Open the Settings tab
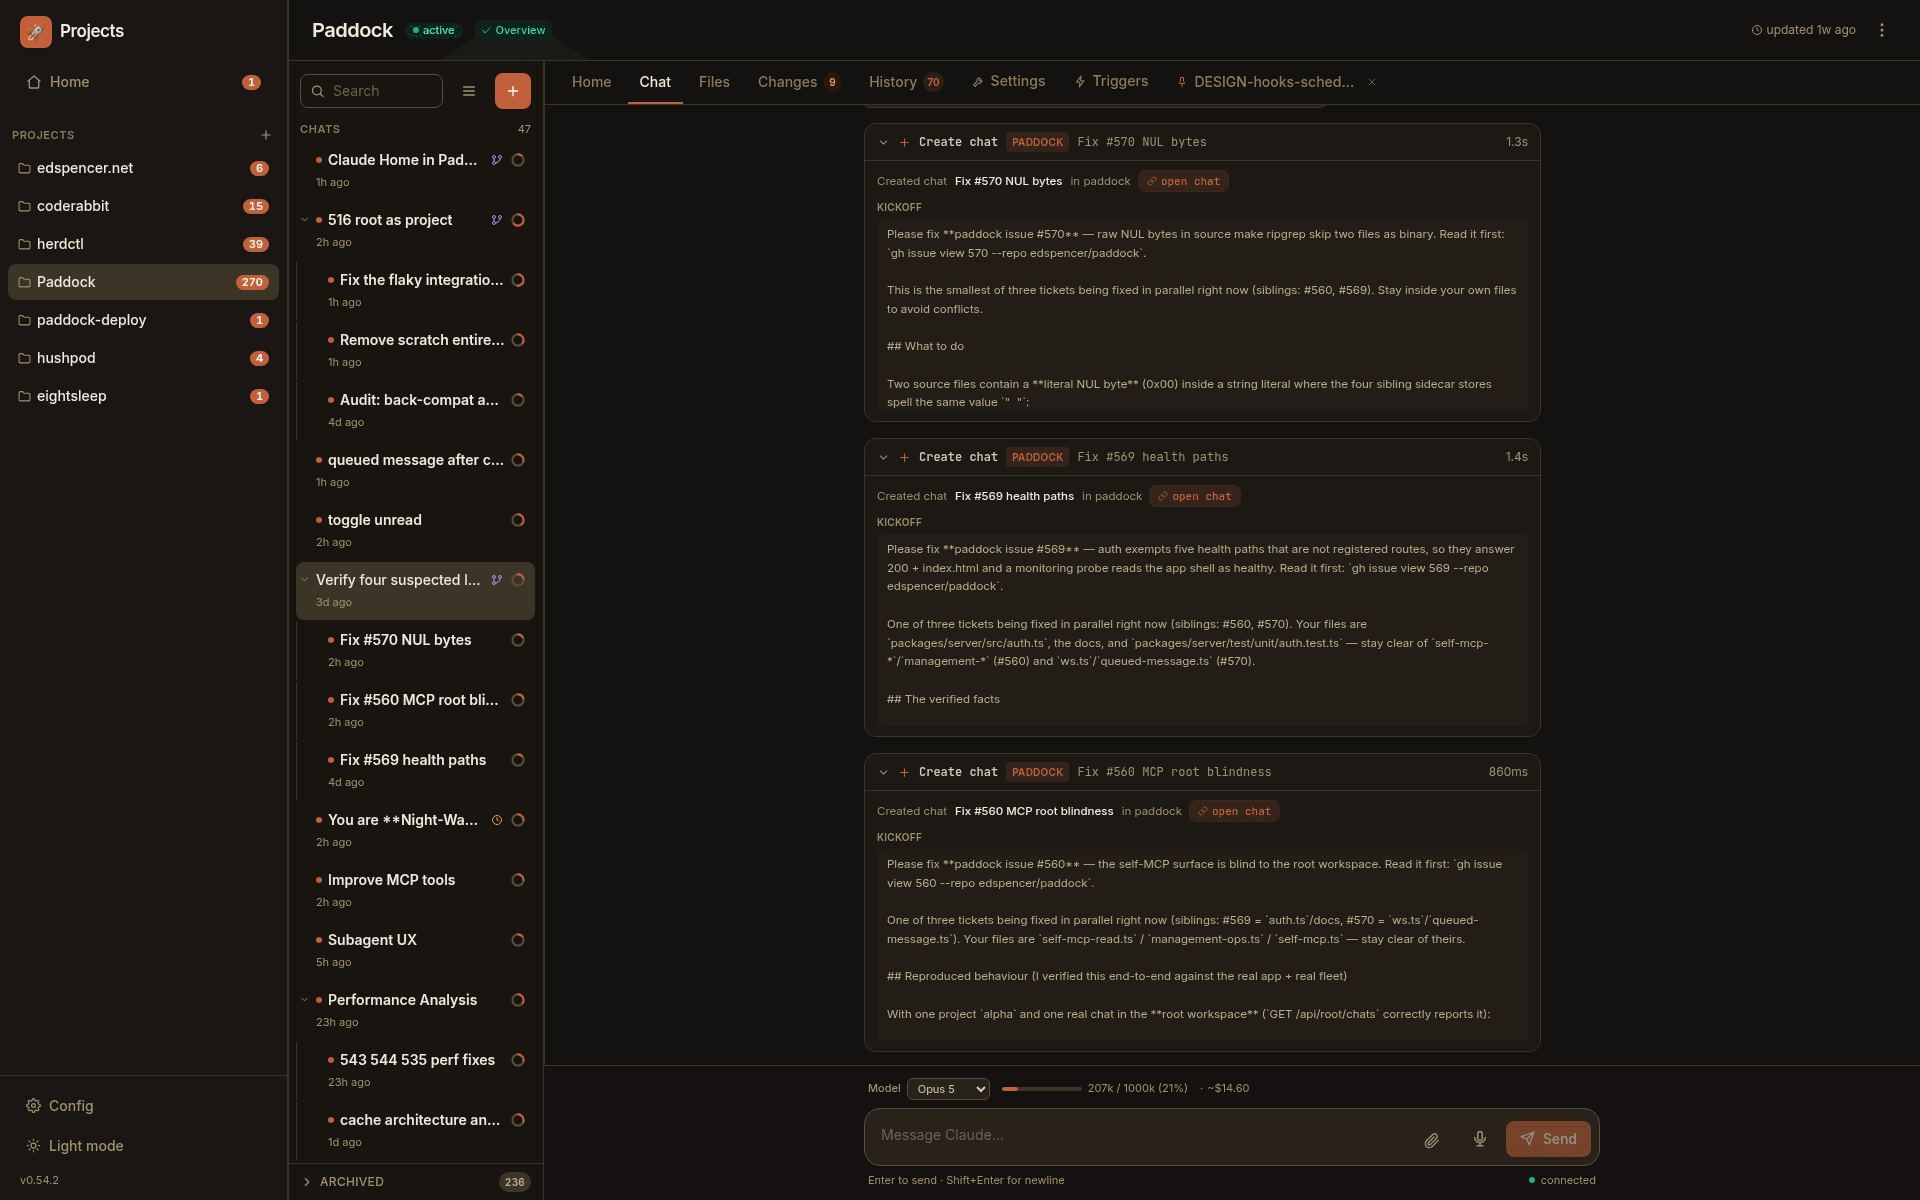 click(1008, 82)
